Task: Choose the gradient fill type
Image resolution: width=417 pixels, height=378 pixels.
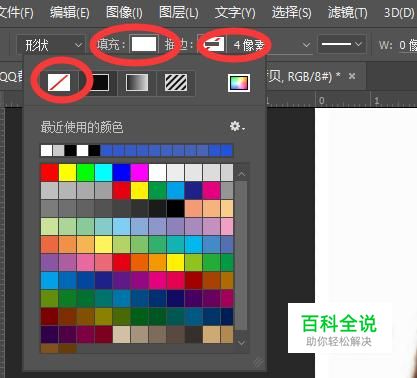Action: pyautogui.click(x=137, y=82)
